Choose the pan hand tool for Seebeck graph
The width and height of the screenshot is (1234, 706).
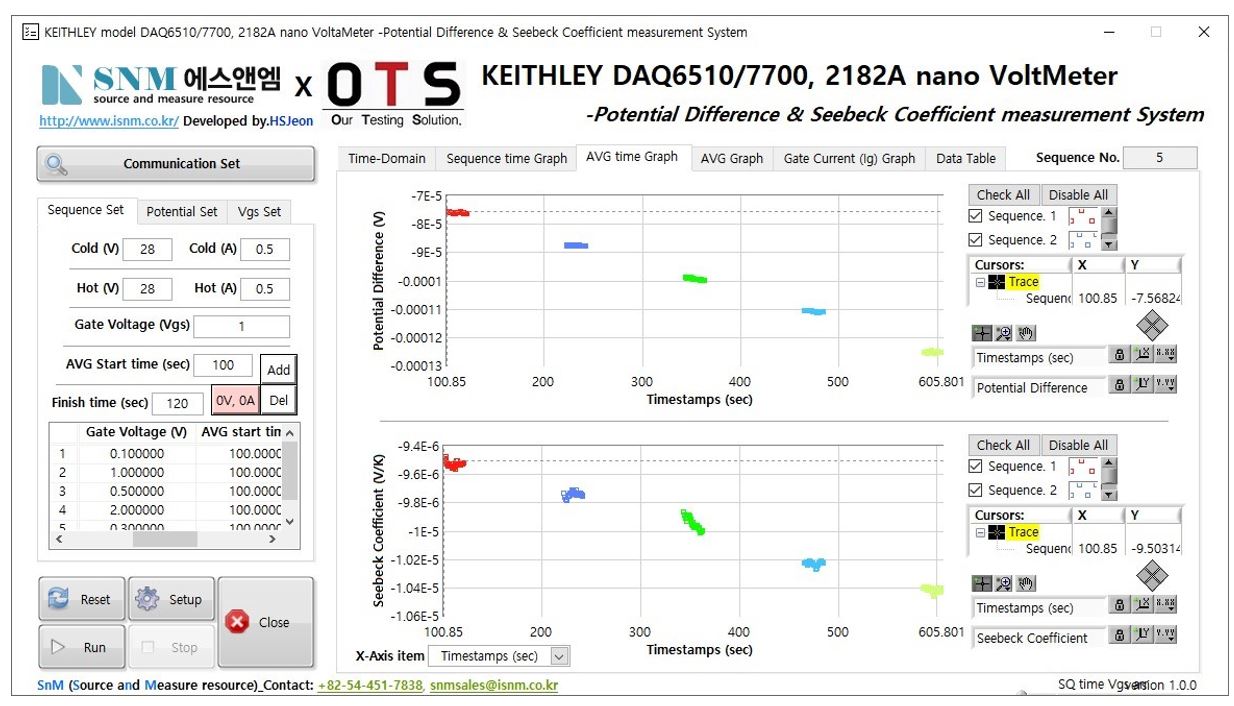(1026, 583)
